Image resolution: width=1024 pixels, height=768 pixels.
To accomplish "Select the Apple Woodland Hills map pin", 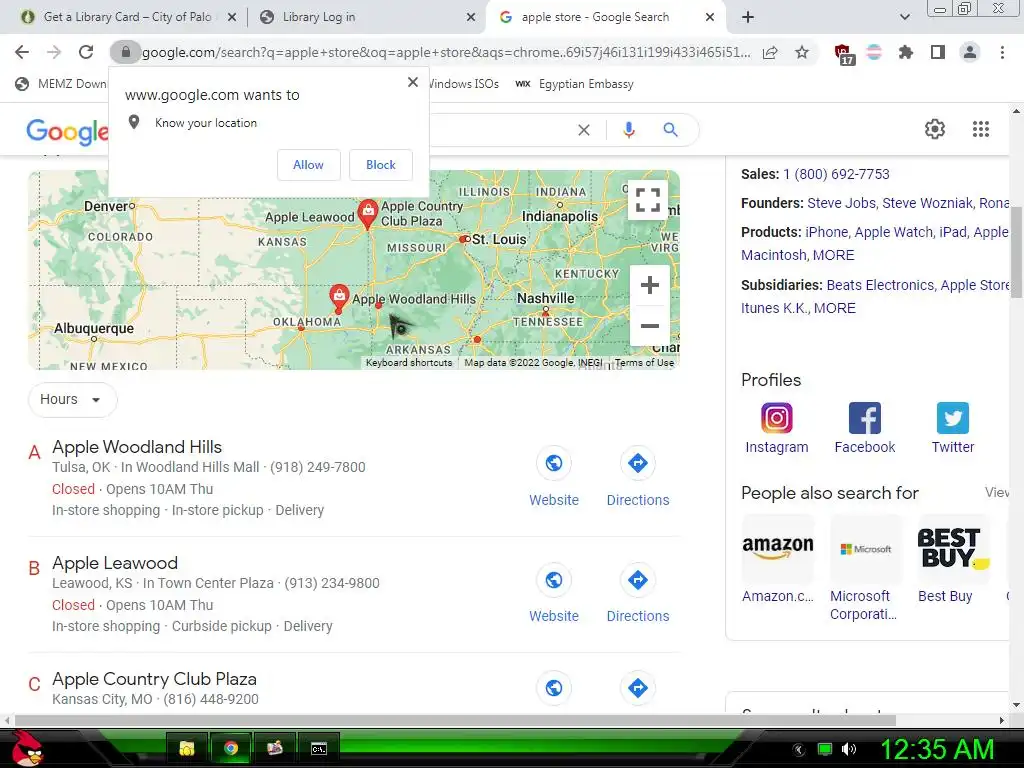I will 339,297.
